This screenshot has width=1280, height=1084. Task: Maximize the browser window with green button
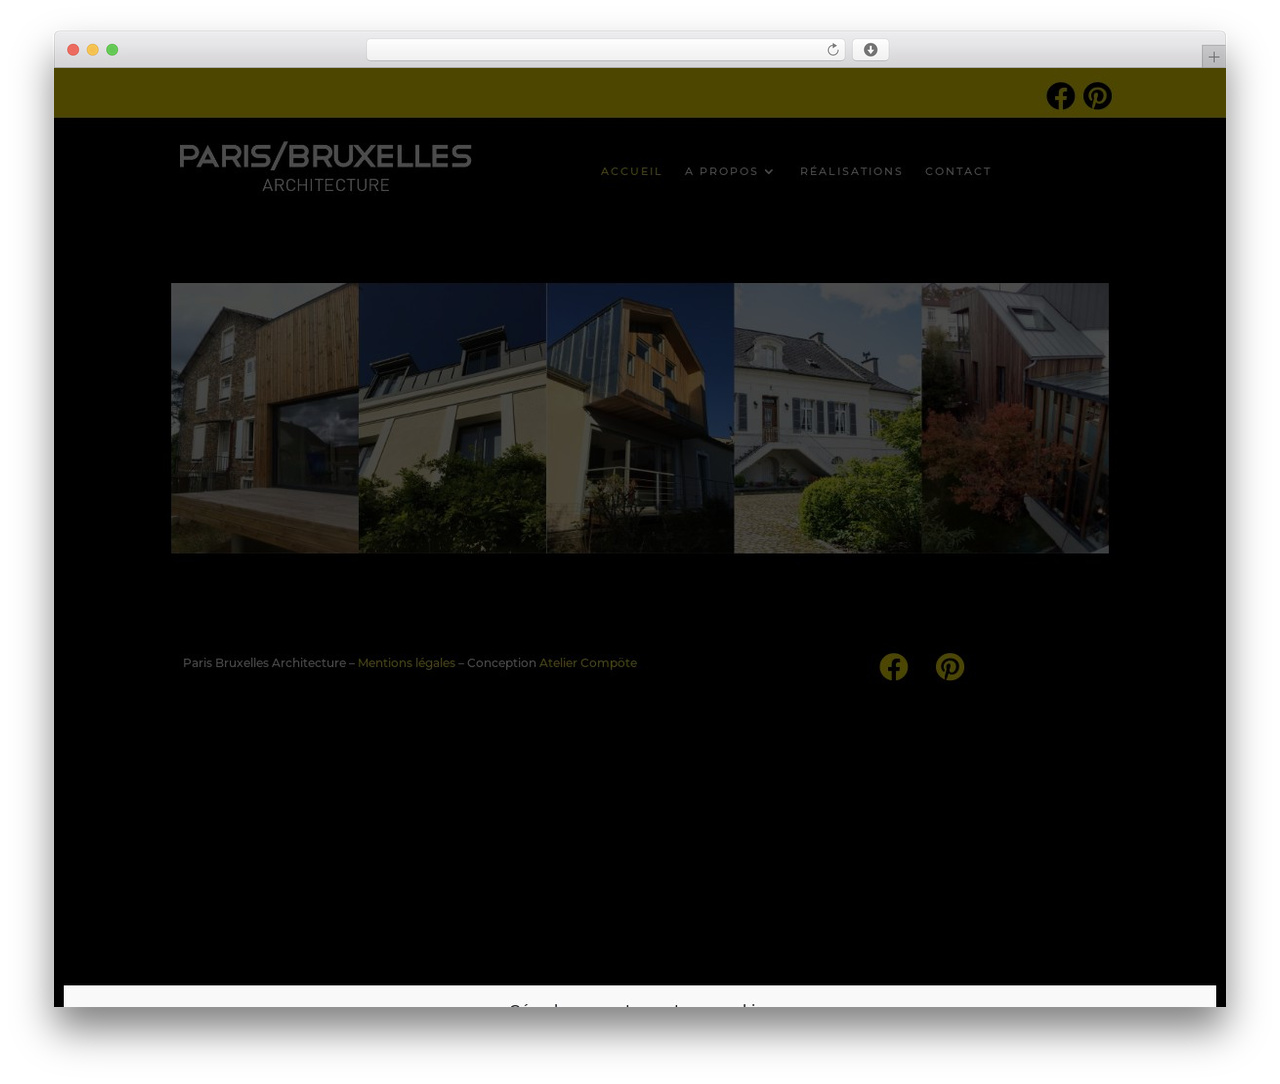(112, 50)
